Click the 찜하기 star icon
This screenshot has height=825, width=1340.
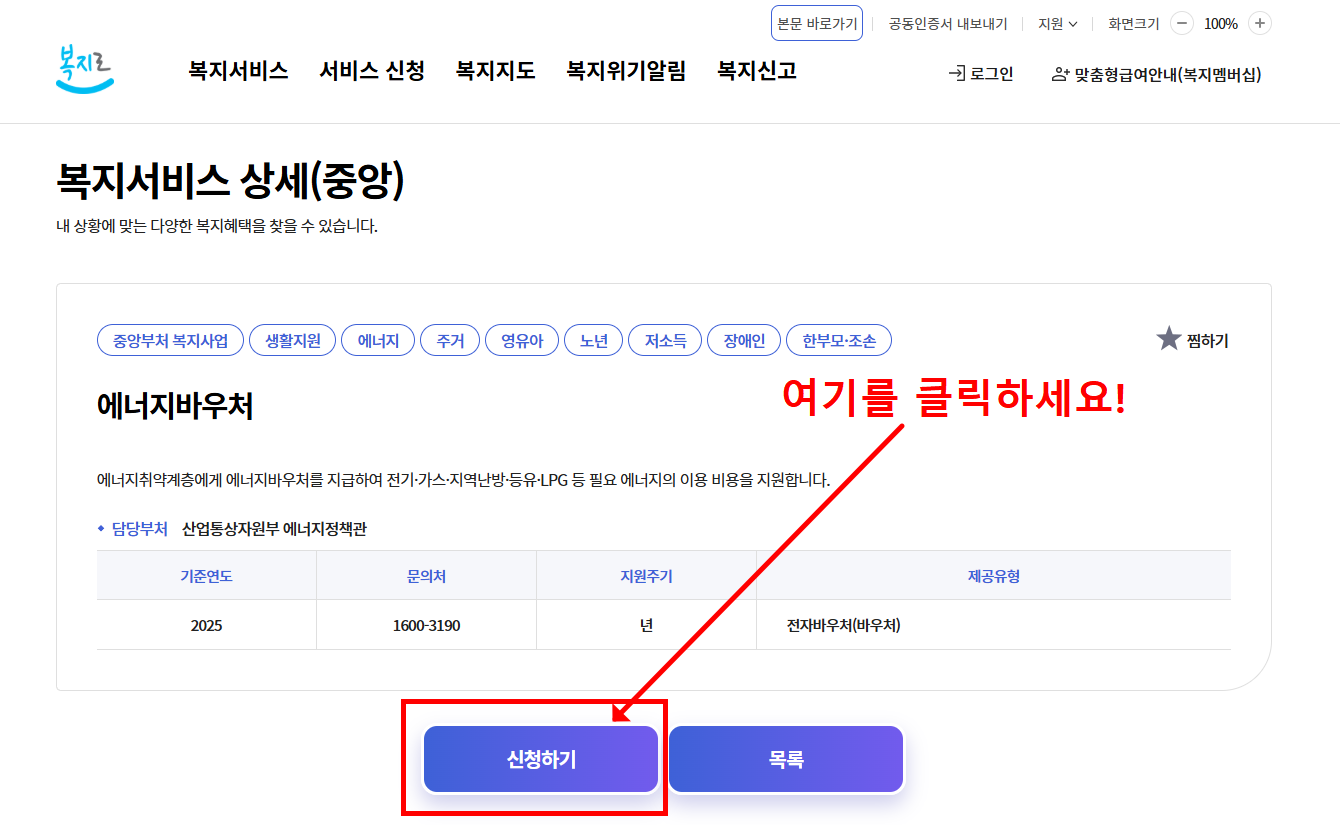pyautogui.click(x=1167, y=338)
